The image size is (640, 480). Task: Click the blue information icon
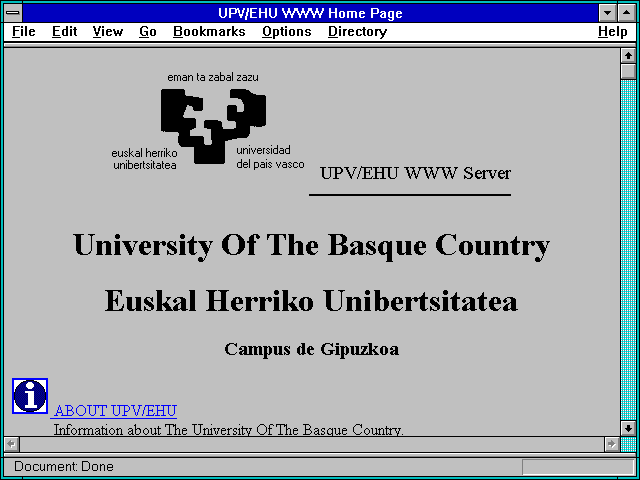tap(30, 396)
